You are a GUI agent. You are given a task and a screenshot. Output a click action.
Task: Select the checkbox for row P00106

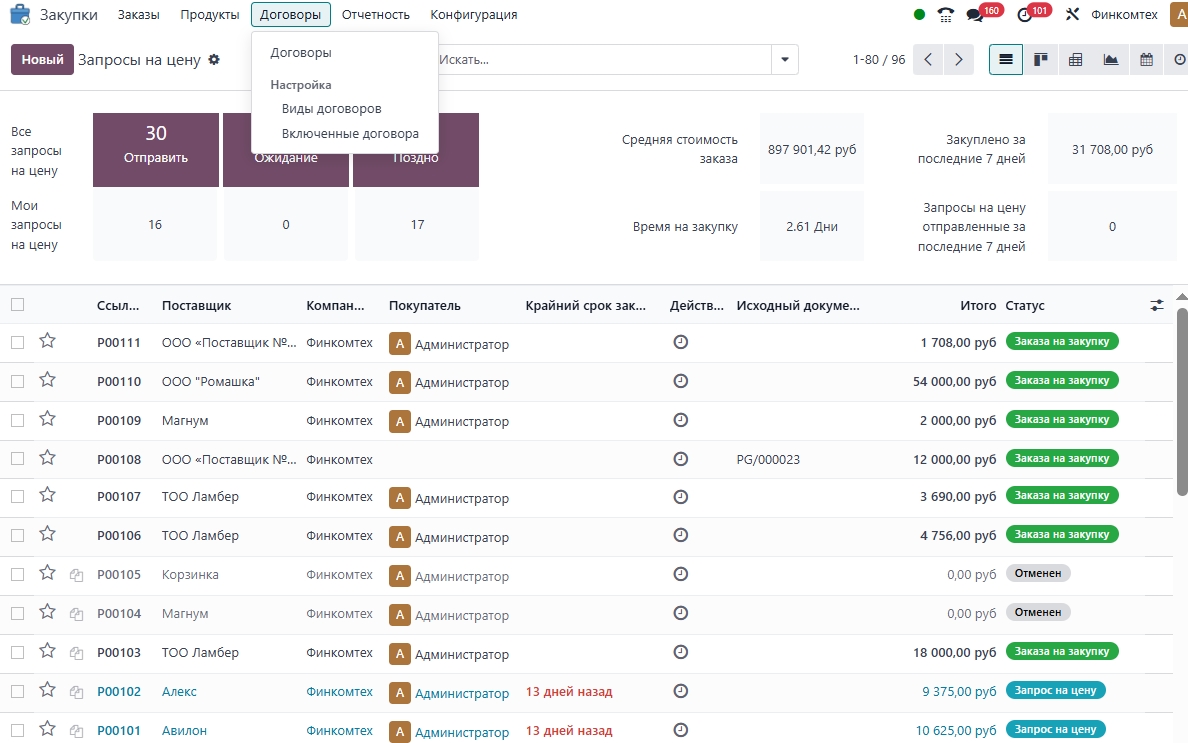point(17,535)
